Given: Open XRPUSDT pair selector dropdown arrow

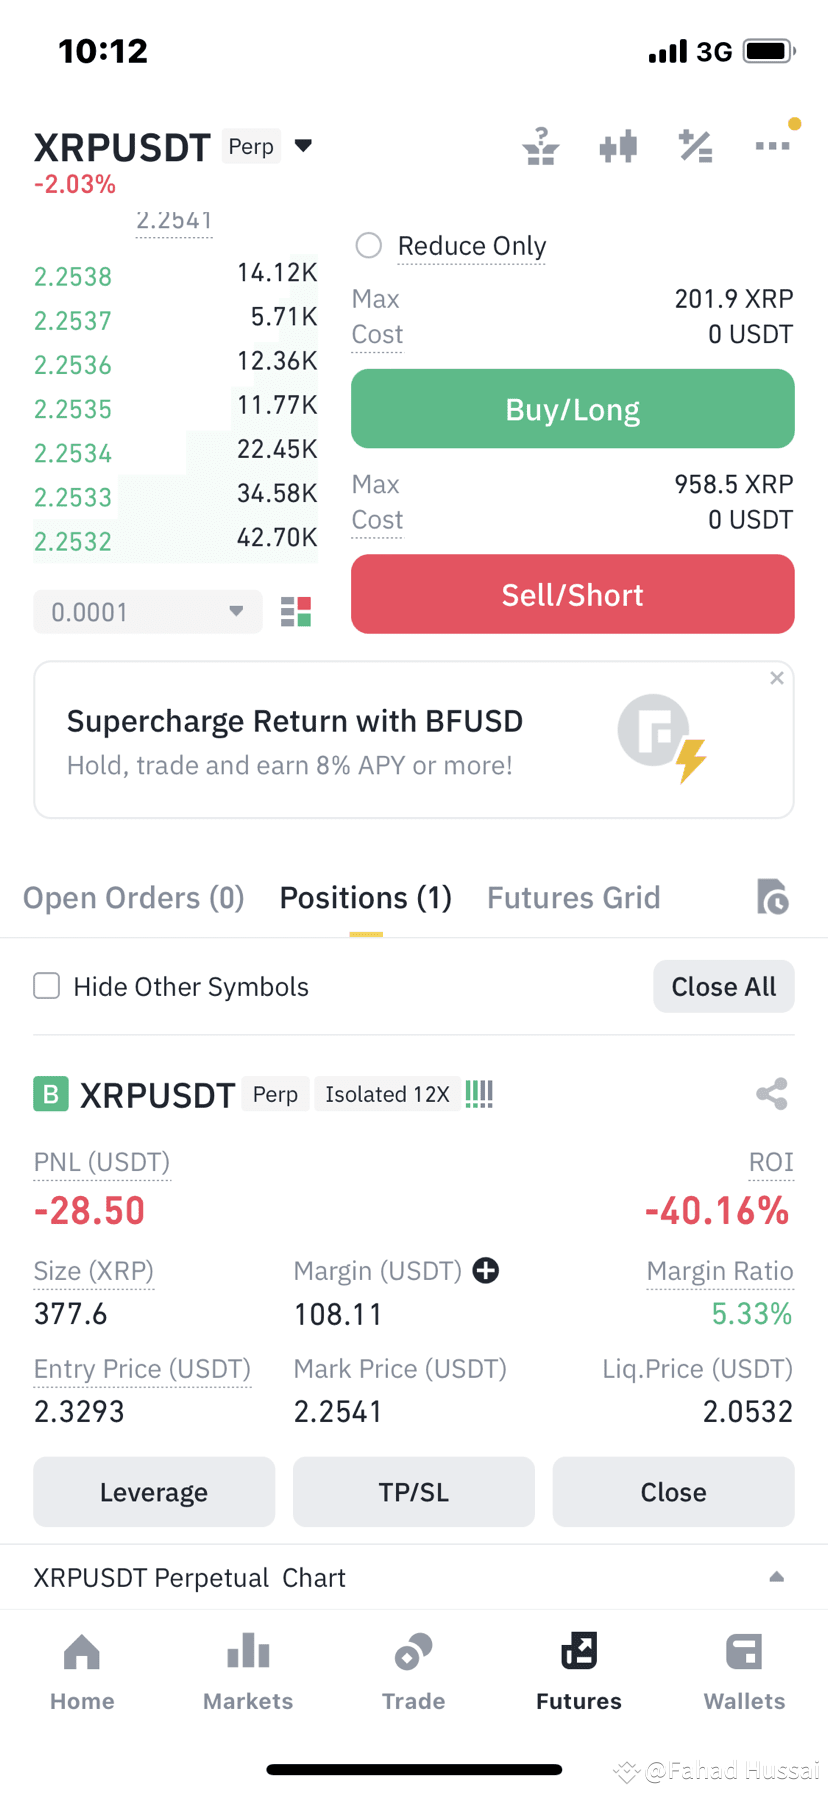Looking at the screenshot, I should click(303, 146).
